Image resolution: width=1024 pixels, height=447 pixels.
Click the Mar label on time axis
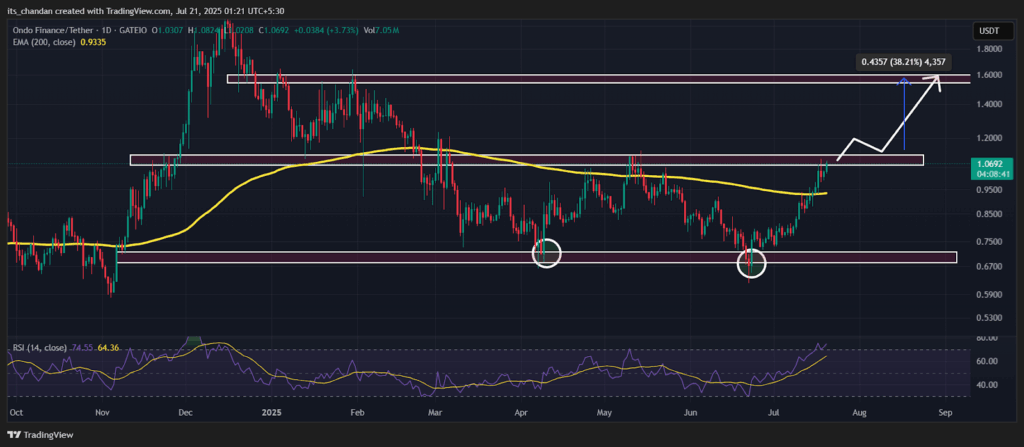(x=436, y=413)
